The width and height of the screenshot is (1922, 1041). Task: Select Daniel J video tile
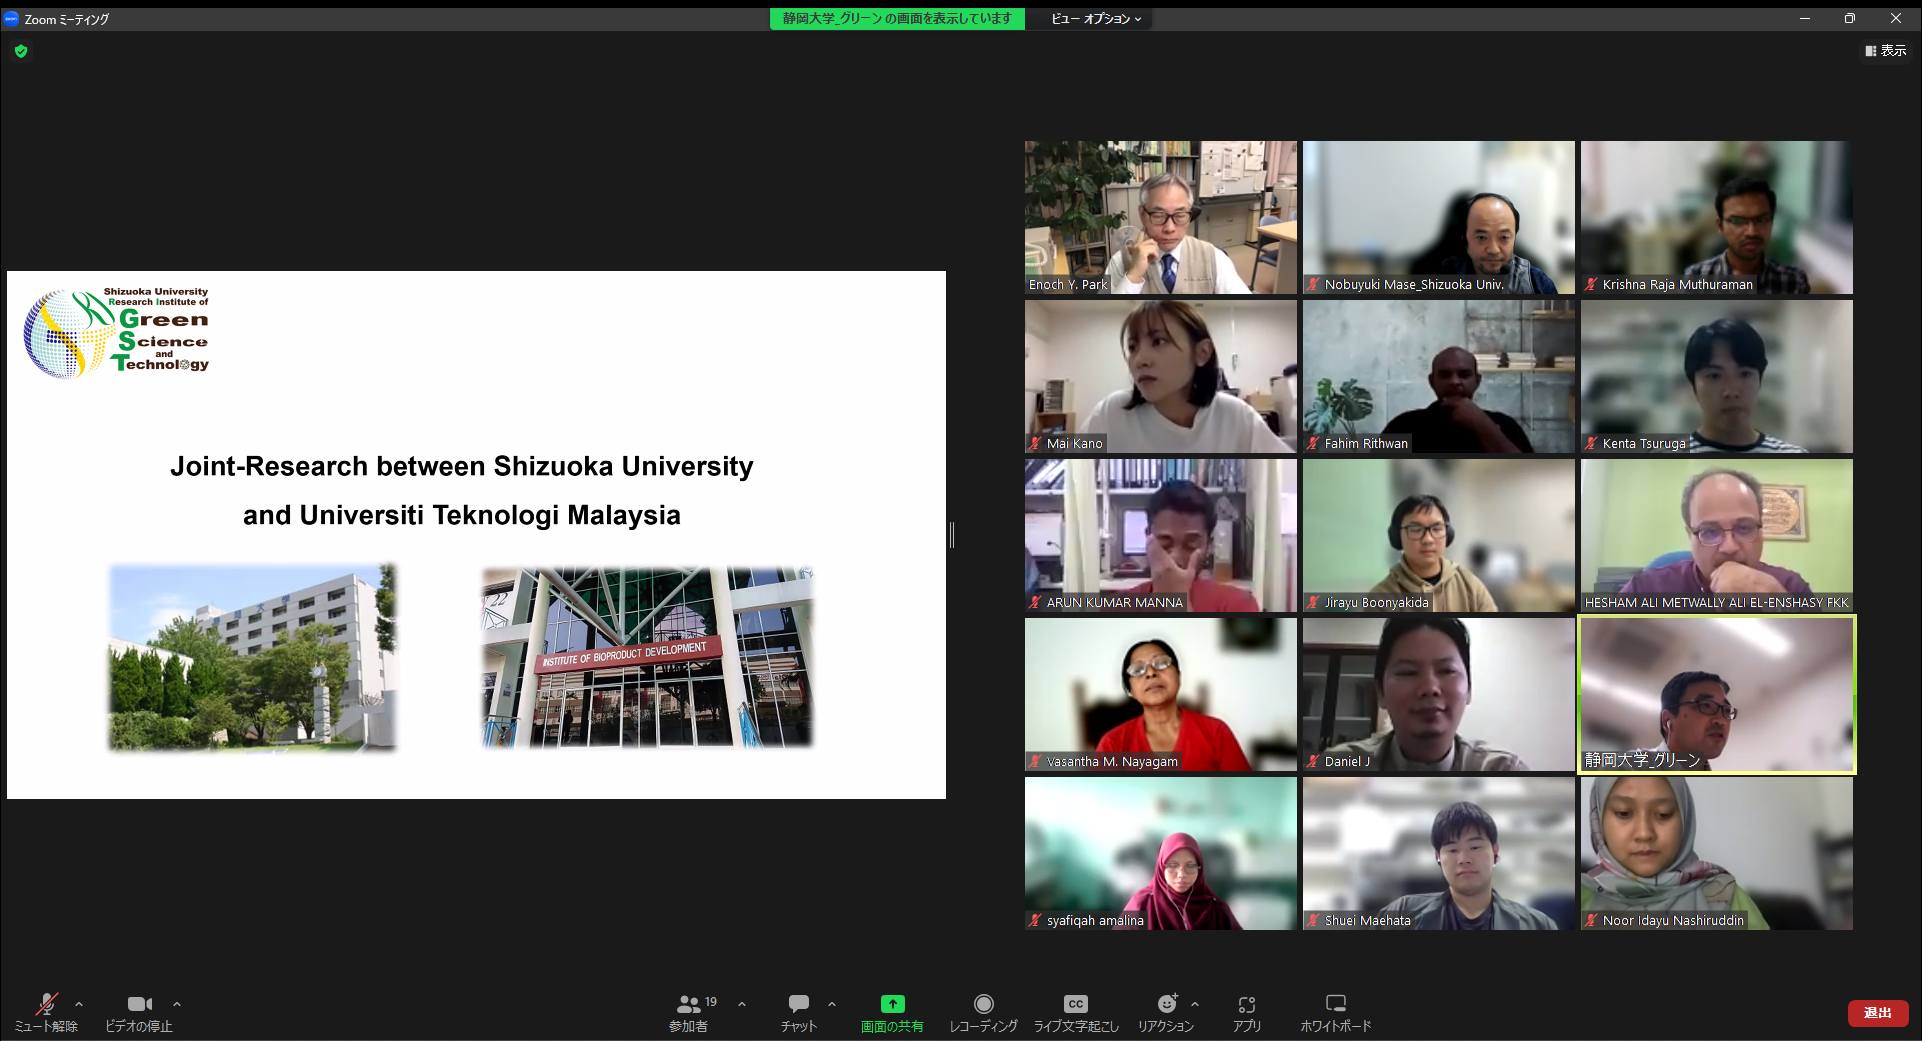(x=1438, y=694)
